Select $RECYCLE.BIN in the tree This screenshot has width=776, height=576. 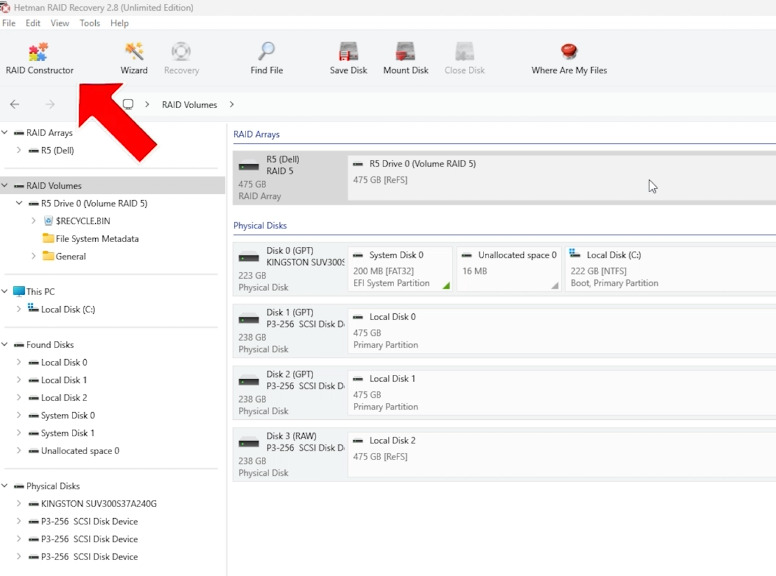(x=83, y=221)
